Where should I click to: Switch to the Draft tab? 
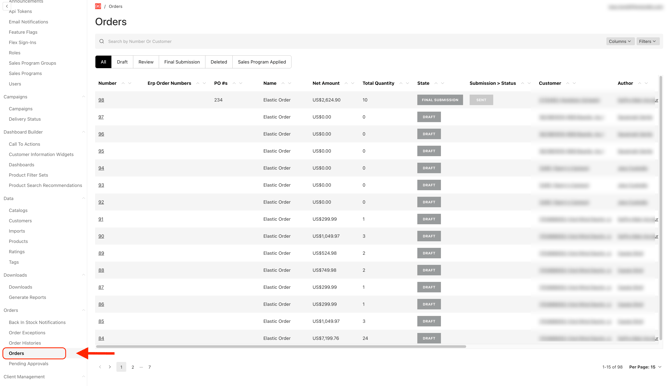(122, 62)
